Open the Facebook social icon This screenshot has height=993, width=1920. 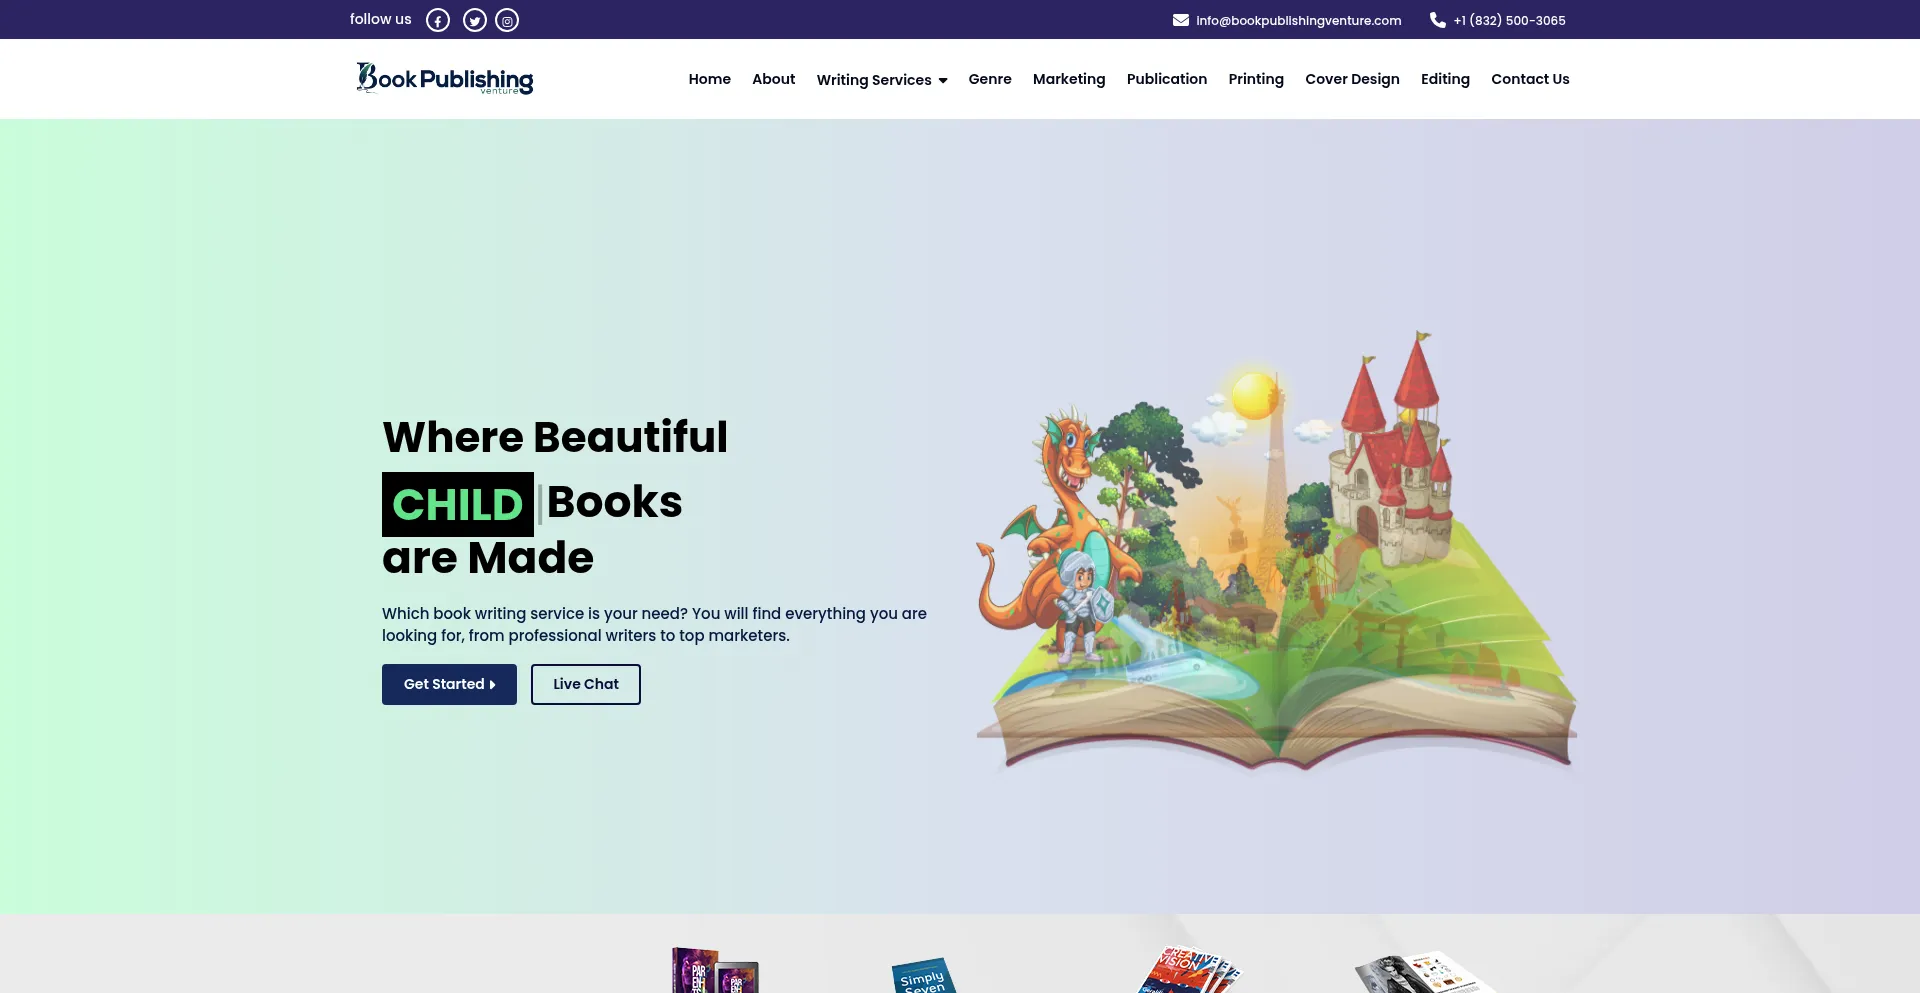tap(438, 20)
